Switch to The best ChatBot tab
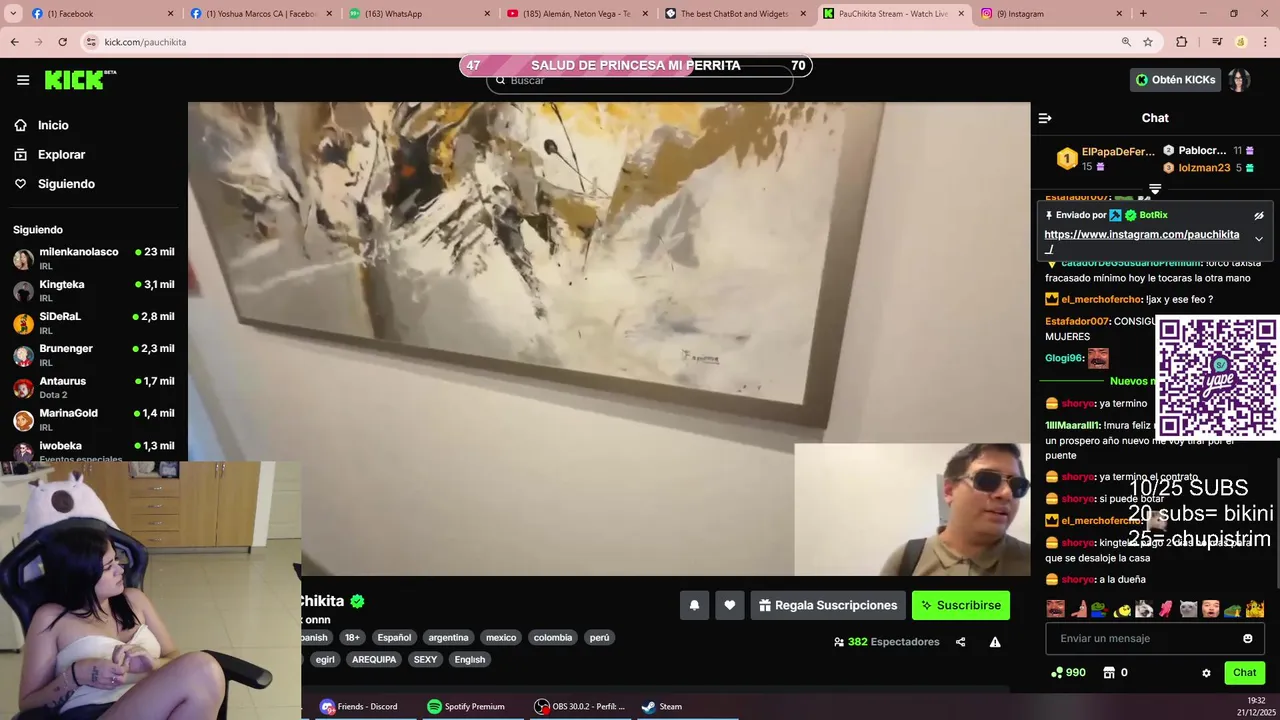Image resolution: width=1280 pixels, height=720 pixels. tap(736, 14)
